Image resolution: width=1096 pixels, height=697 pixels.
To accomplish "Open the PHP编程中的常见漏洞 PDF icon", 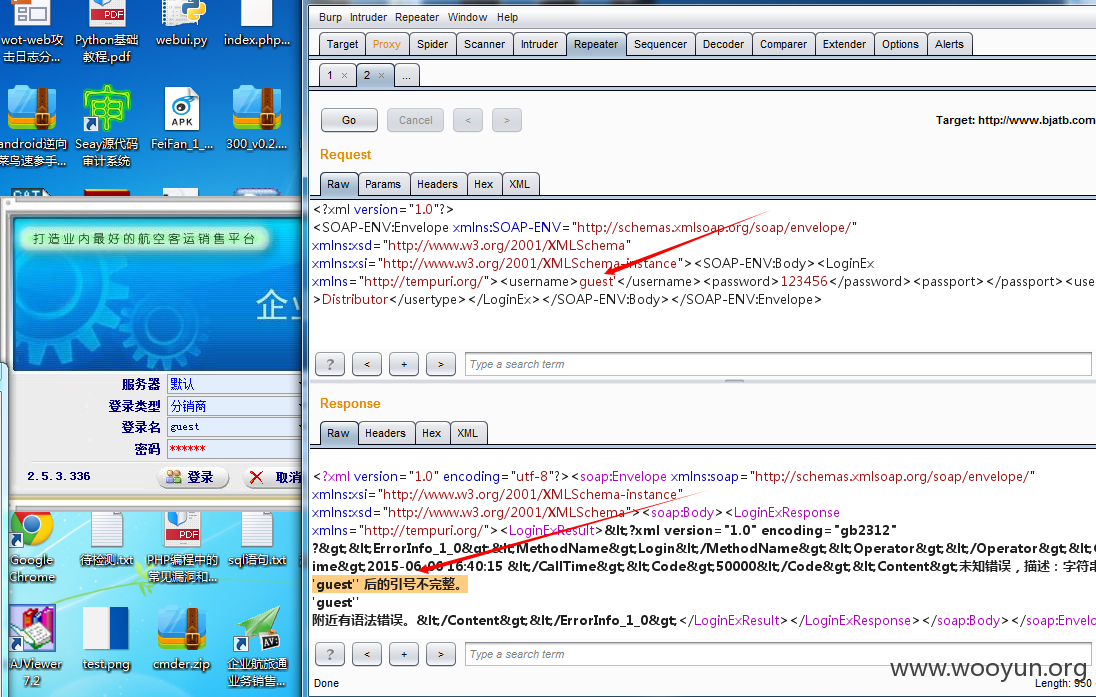I will point(182,548).
